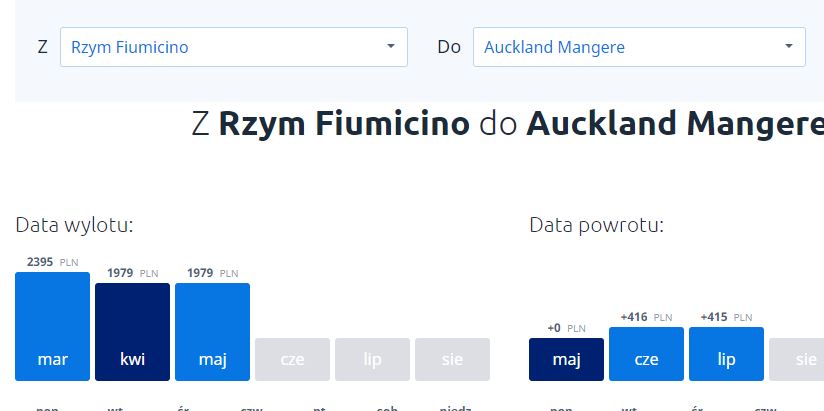Click the route heading 'Z Rzym Fiumicino do Auckland Mangere'
The width and height of the screenshot is (824, 411).
pos(508,124)
